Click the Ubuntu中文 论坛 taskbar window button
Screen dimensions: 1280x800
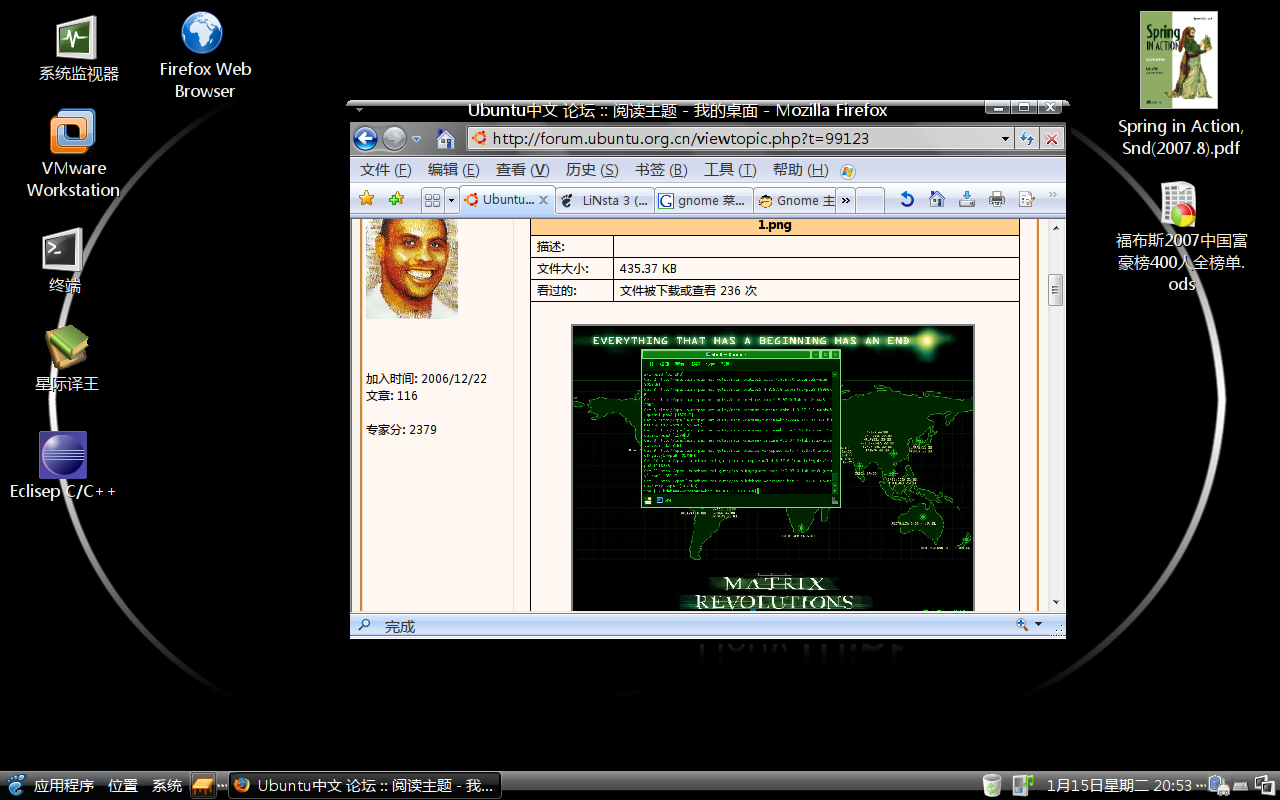[x=365, y=785]
